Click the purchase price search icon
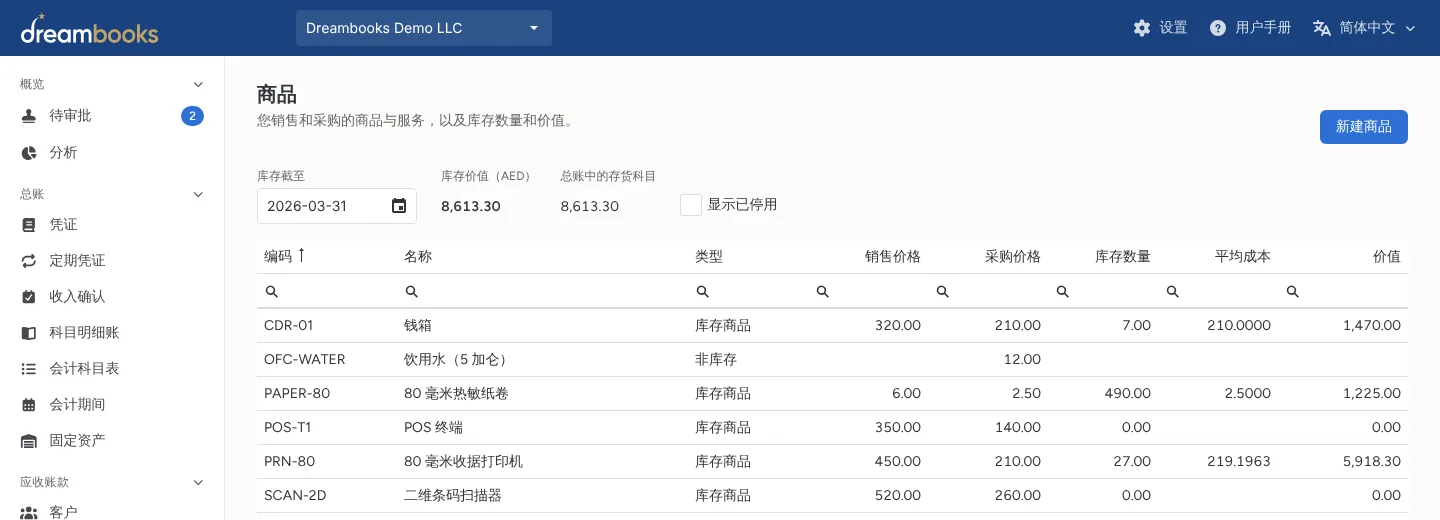Viewport: 1440px width, 520px height. coord(942,292)
